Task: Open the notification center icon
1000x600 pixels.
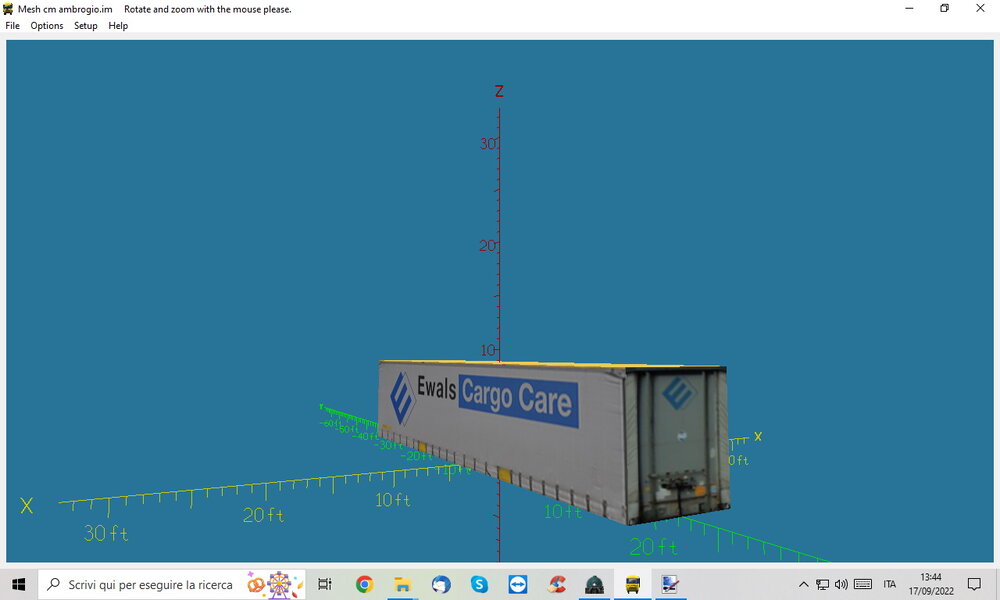Action: point(974,584)
